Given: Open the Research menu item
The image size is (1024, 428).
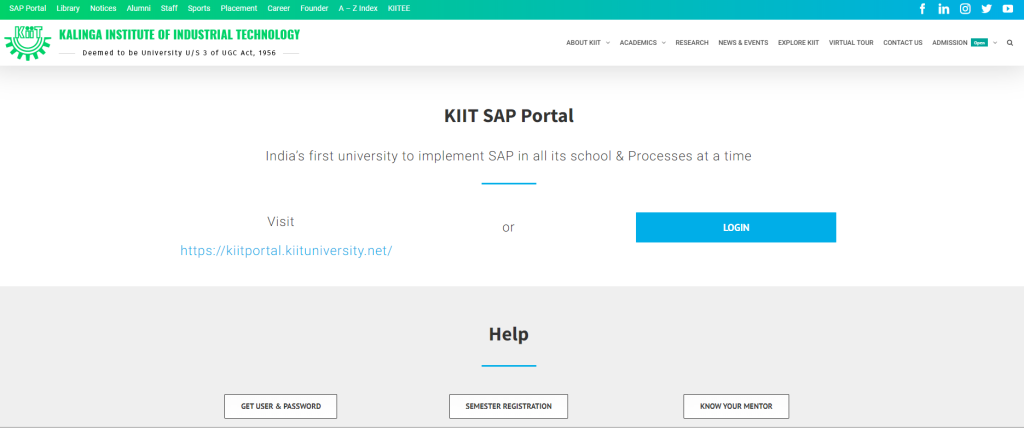Looking at the screenshot, I should click(x=692, y=42).
